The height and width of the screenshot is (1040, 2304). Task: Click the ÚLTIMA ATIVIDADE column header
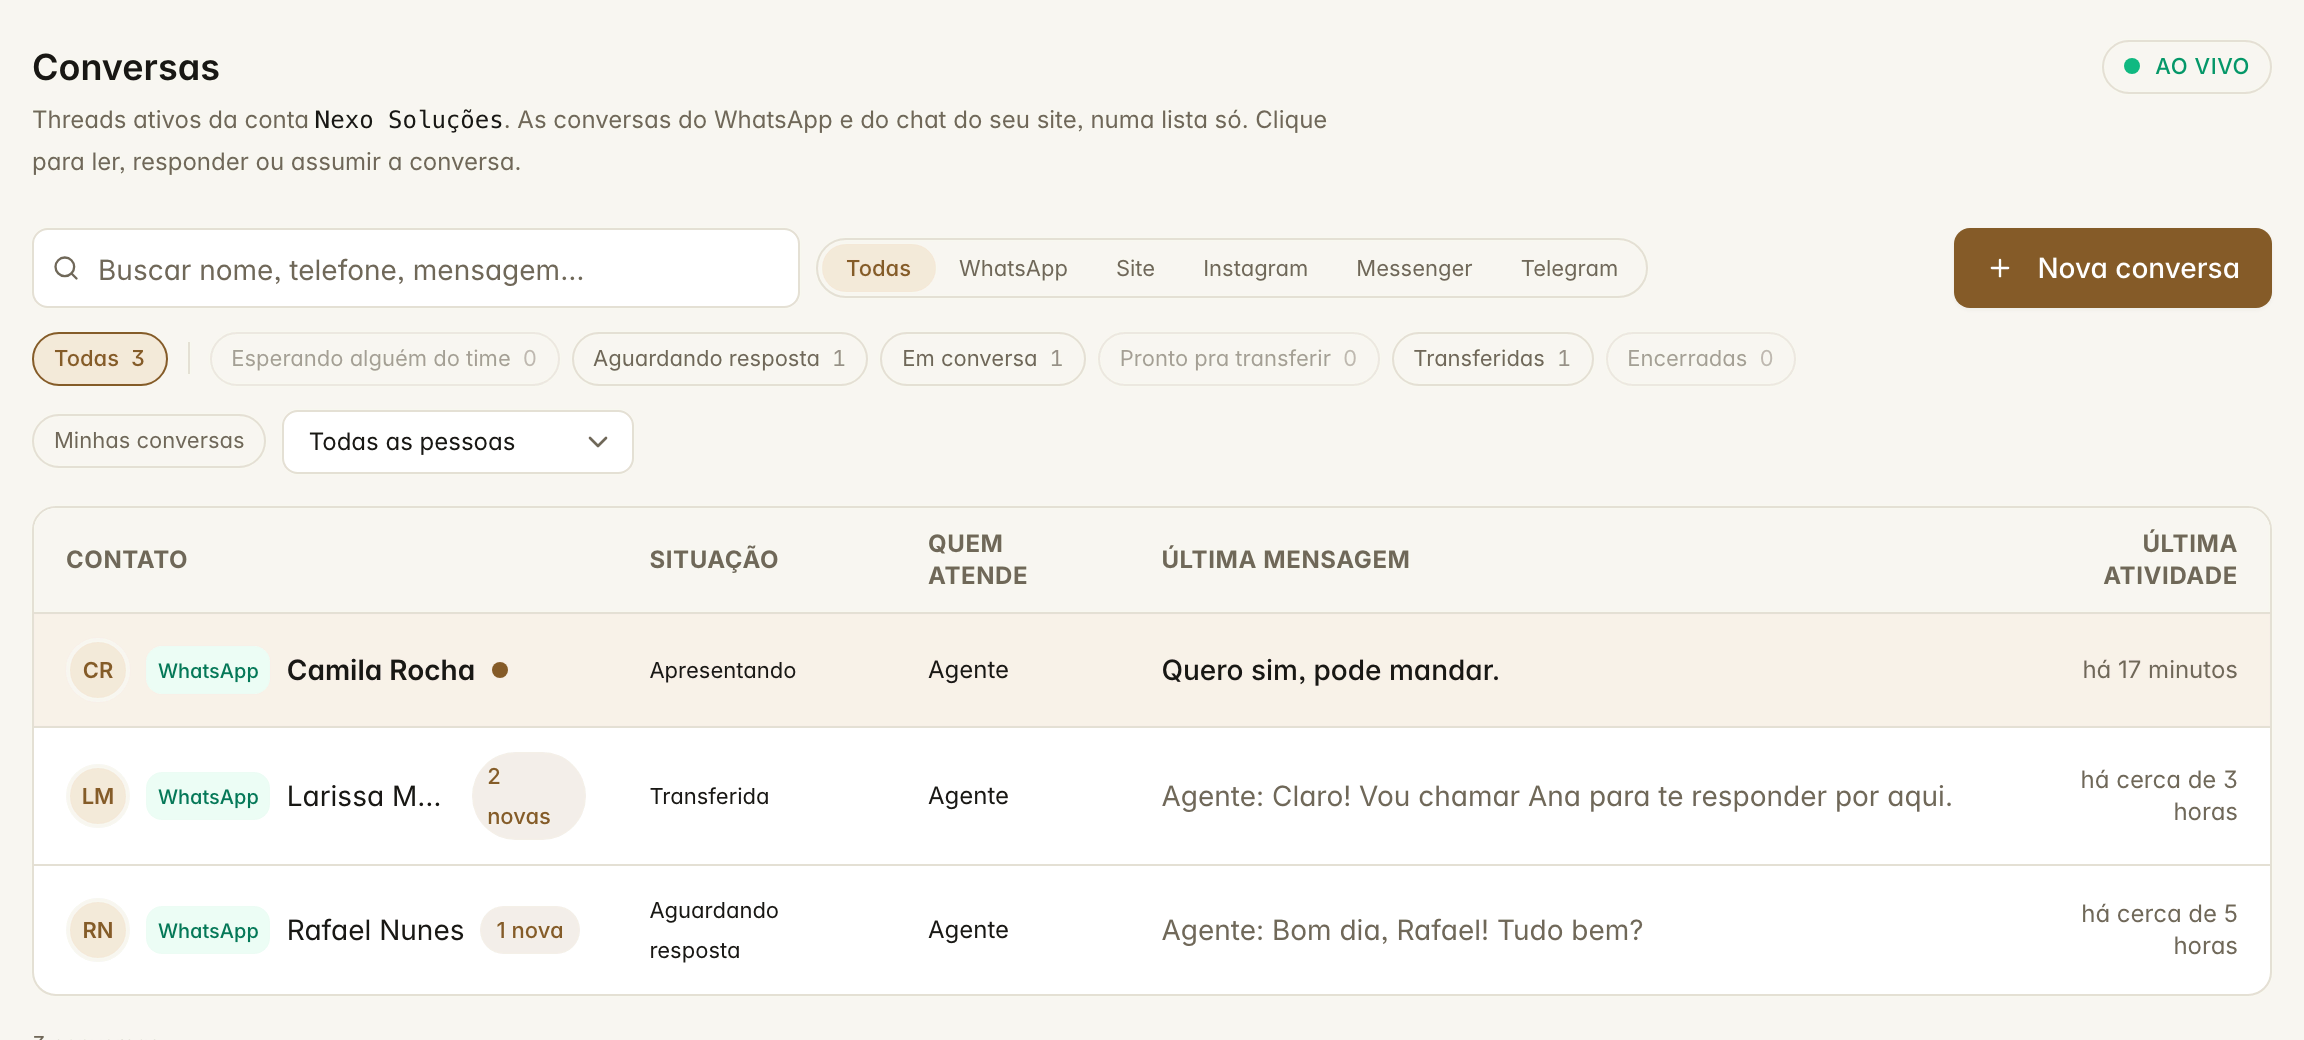(x=2169, y=559)
